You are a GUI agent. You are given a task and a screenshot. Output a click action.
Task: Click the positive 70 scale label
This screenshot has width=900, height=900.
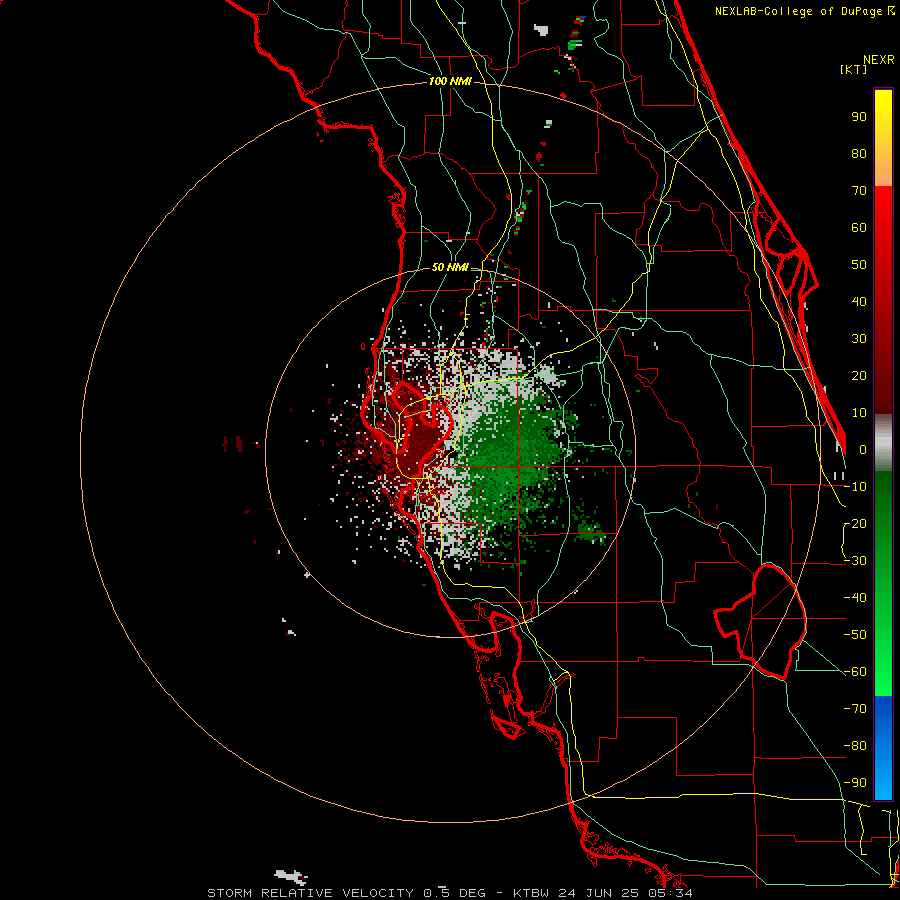(x=859, y=191)
